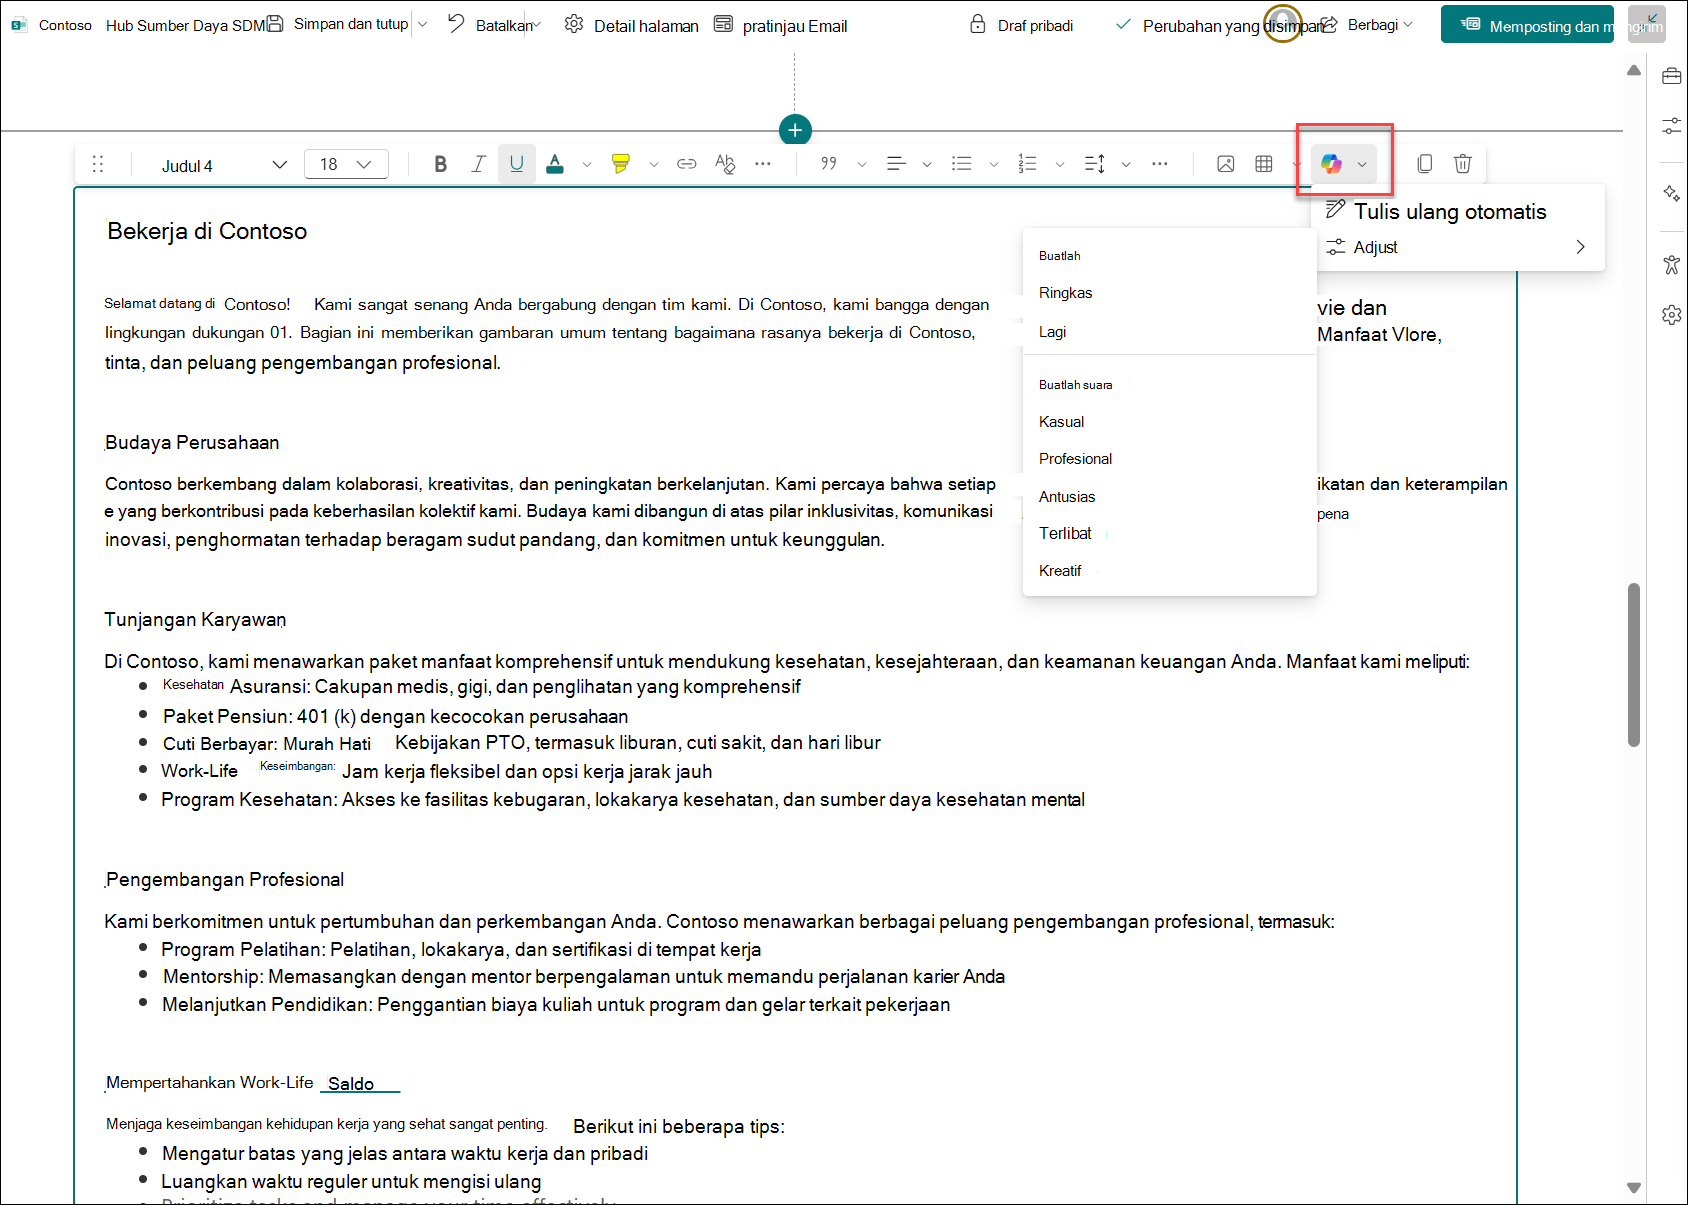Toggle bold formatting

click(440, 164)
